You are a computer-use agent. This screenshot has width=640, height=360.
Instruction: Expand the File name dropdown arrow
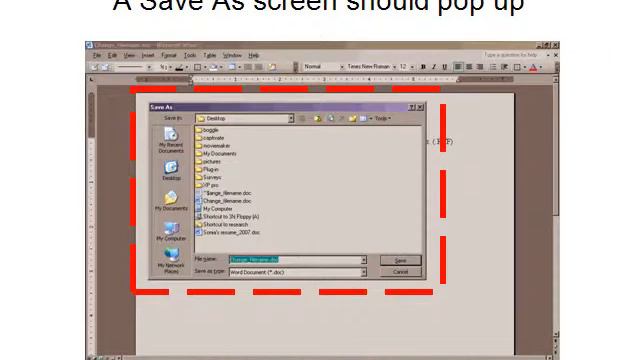pyautogui.click(x=363, y=260)
